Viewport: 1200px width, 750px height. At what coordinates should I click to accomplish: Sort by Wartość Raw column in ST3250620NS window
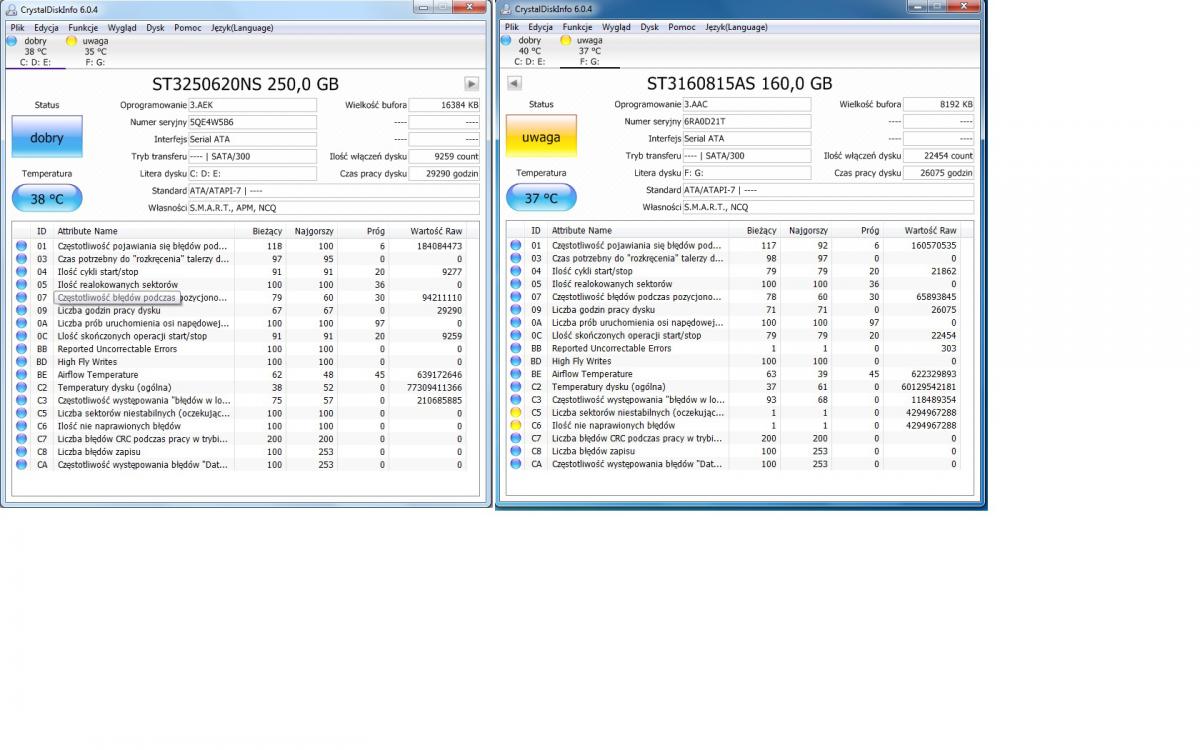[436, 231]
